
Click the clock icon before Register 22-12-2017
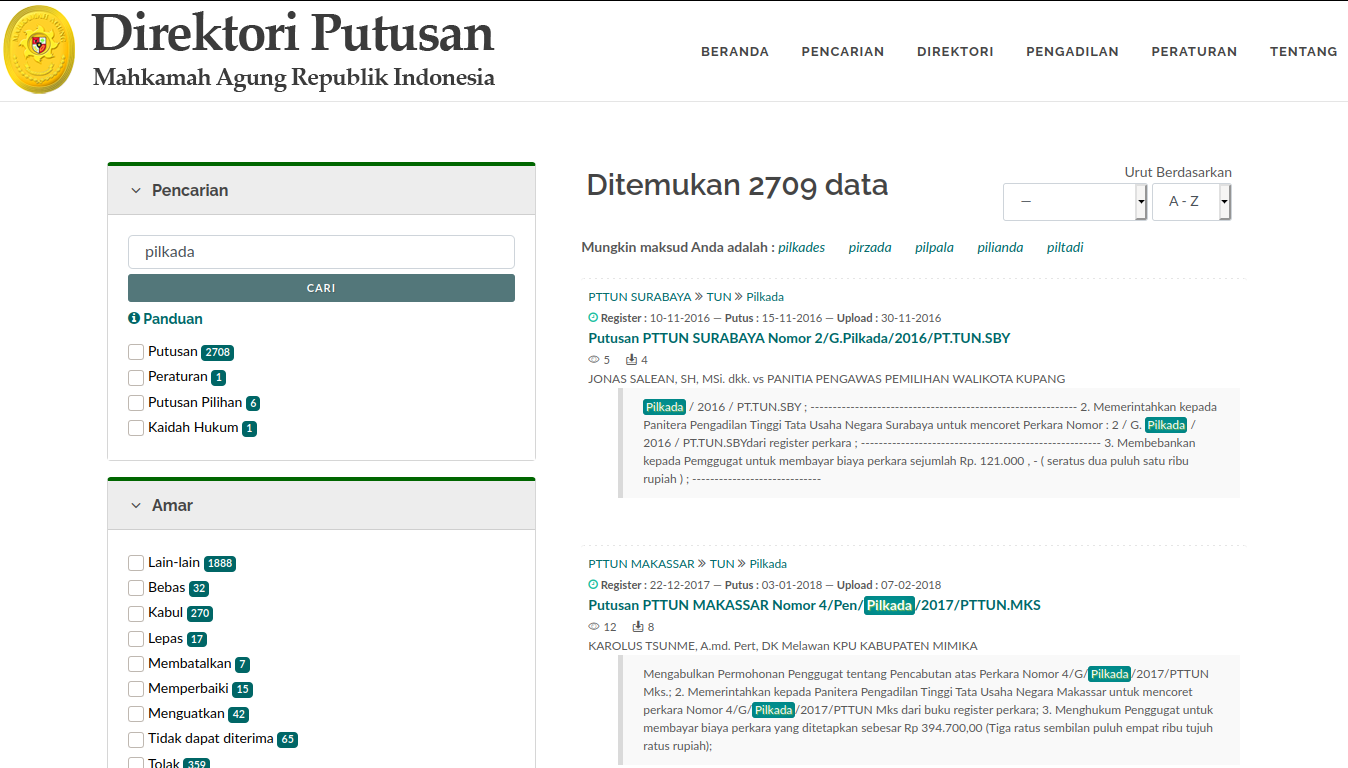coord(593,585)
